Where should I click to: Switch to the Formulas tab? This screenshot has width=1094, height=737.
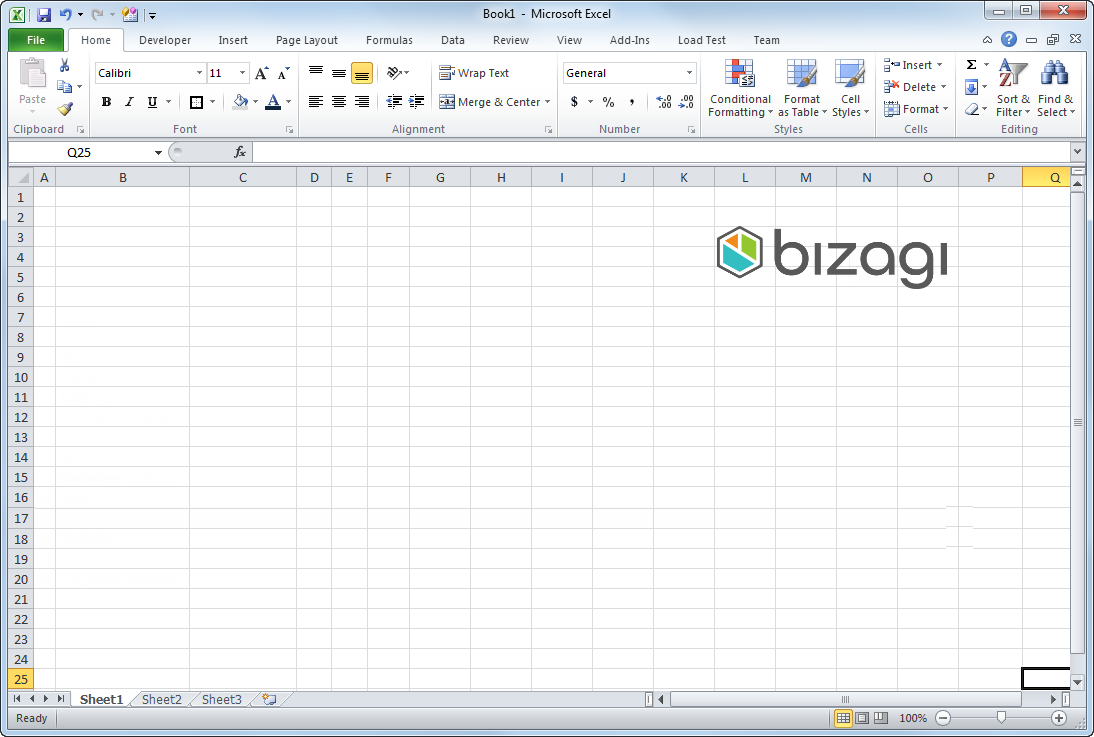click(389, 40)
